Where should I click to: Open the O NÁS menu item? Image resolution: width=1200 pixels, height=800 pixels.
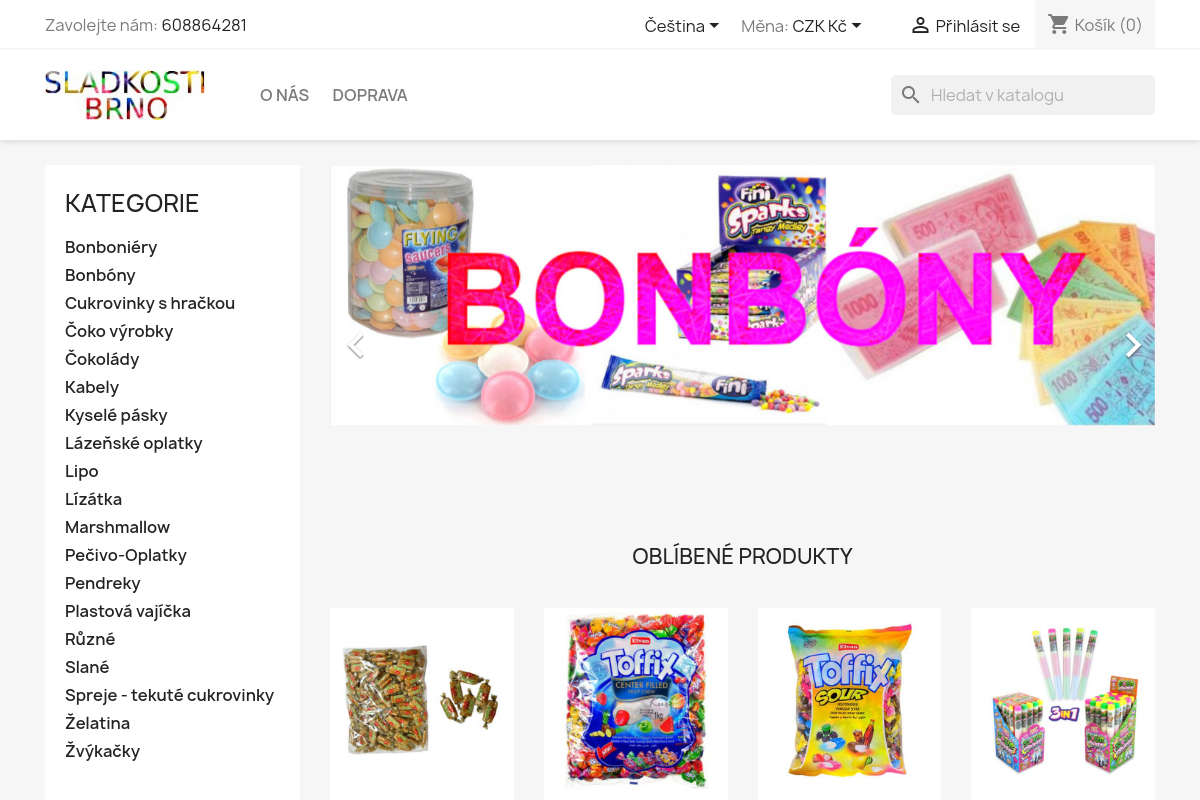[x=284, y=95]
